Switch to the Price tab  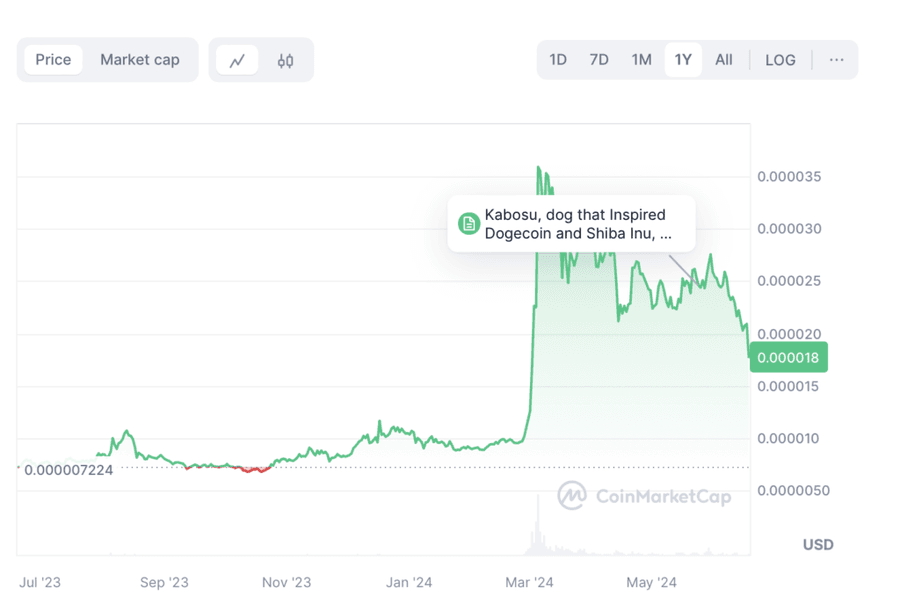pos(53,60)
